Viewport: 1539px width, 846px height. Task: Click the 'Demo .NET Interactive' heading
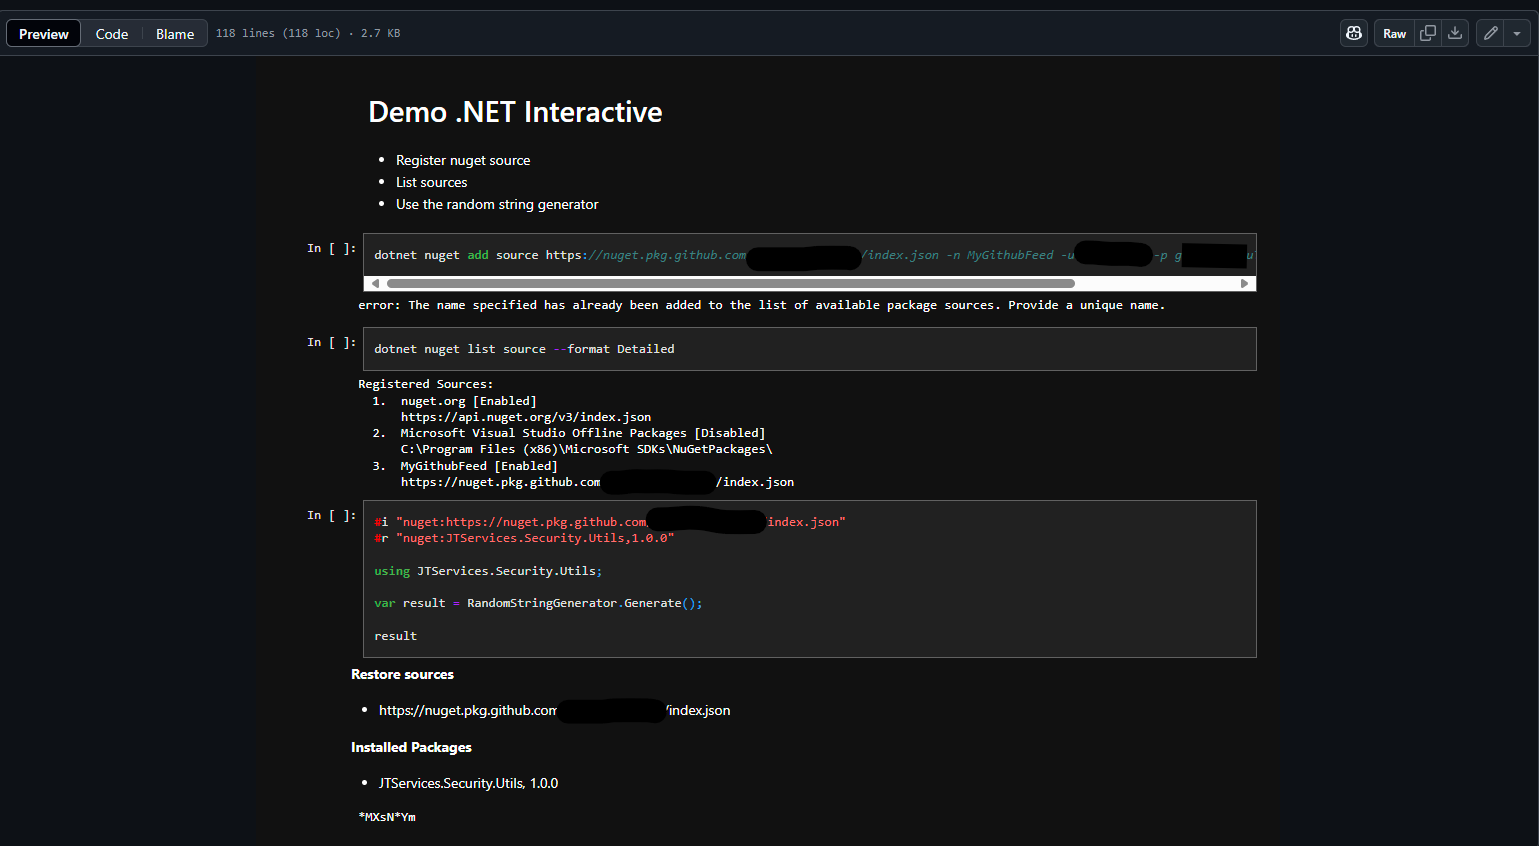click(515, 112)
